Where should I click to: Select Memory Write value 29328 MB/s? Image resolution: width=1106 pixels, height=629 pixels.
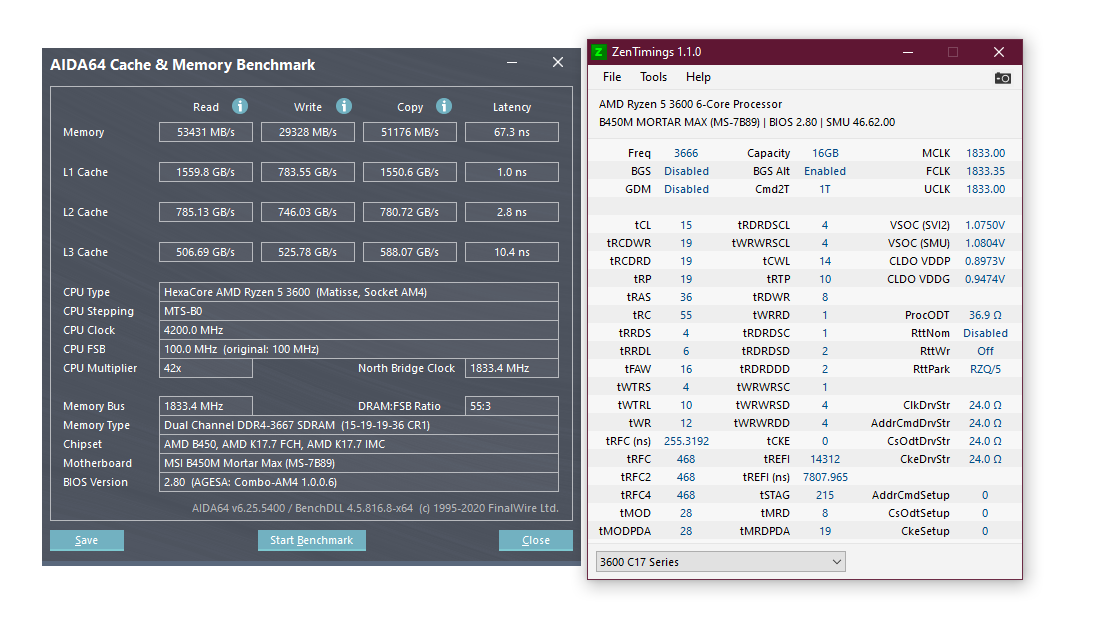(x=308, y=132)
